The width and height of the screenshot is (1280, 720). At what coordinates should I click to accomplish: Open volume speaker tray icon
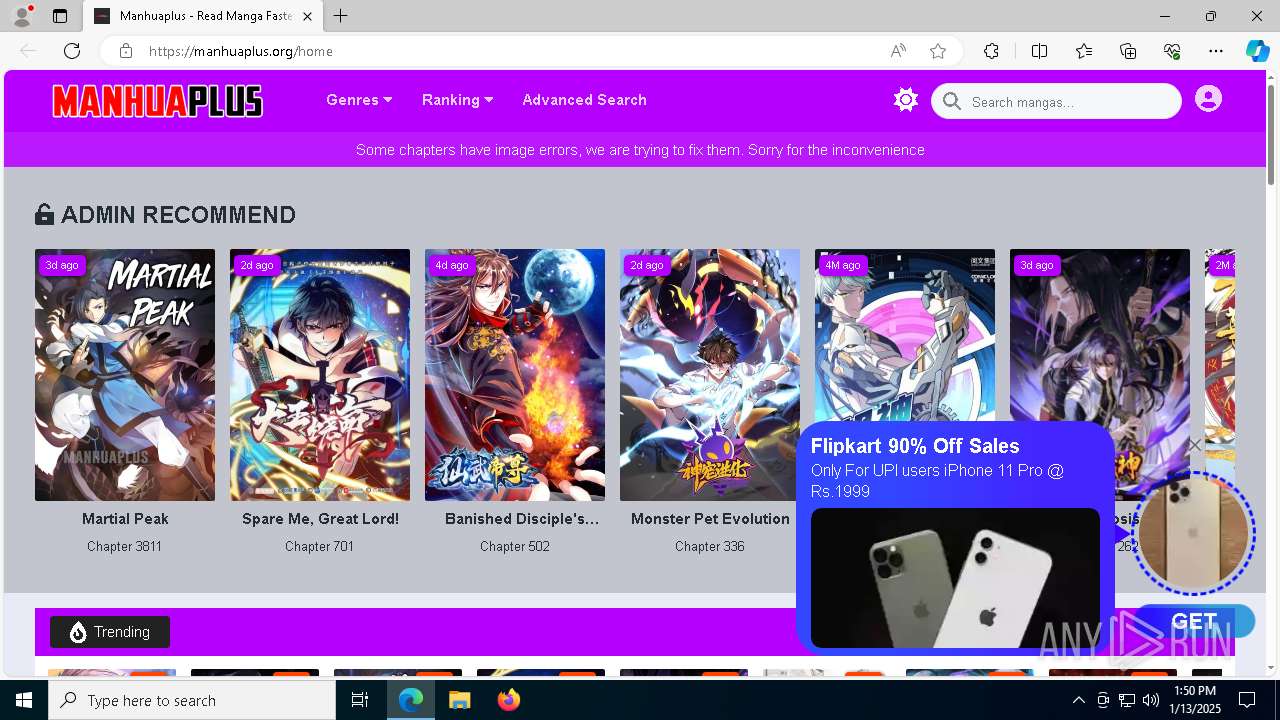click(x=1150, y=700)
